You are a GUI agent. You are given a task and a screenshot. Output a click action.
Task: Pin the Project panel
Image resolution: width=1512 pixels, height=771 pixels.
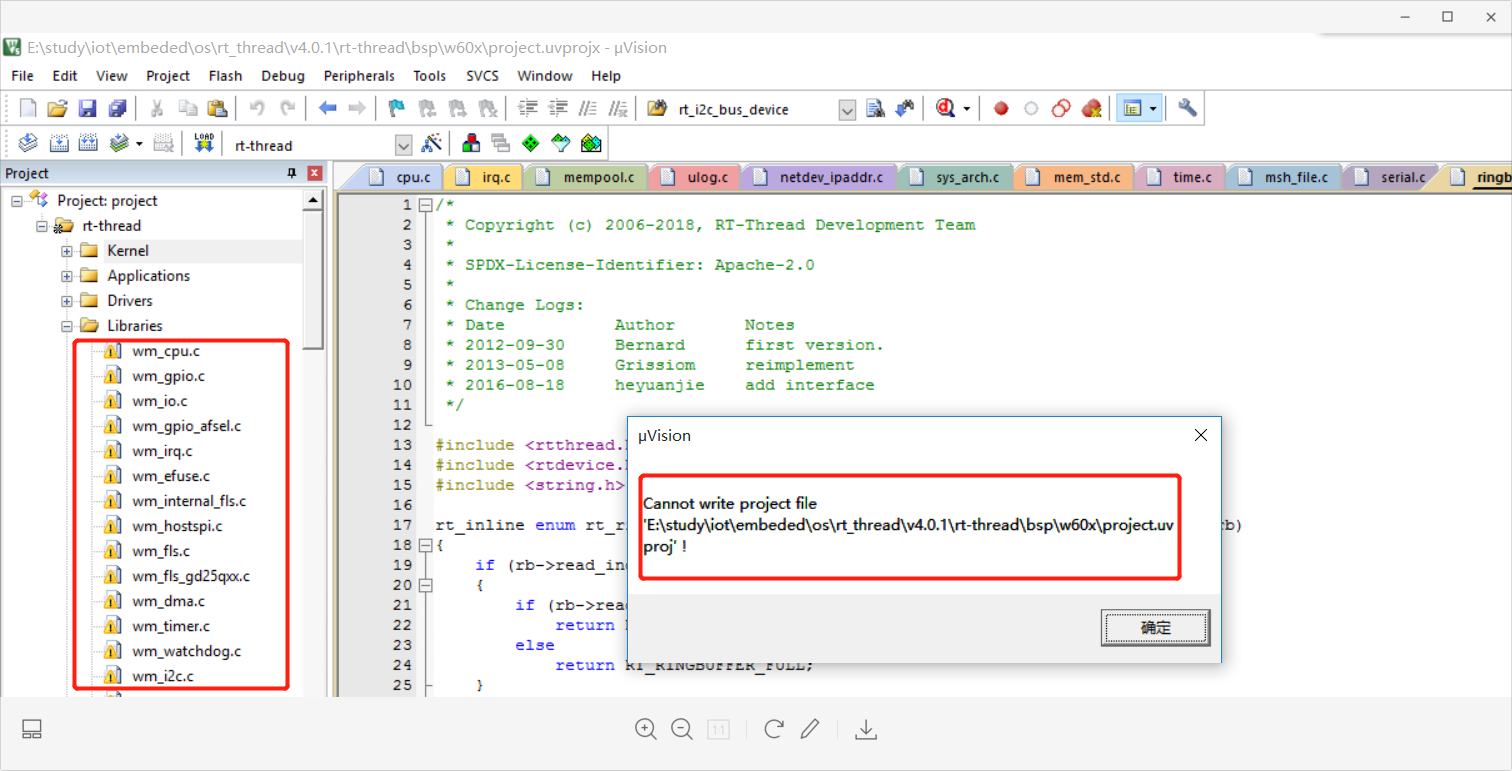(x=292, y=174)
